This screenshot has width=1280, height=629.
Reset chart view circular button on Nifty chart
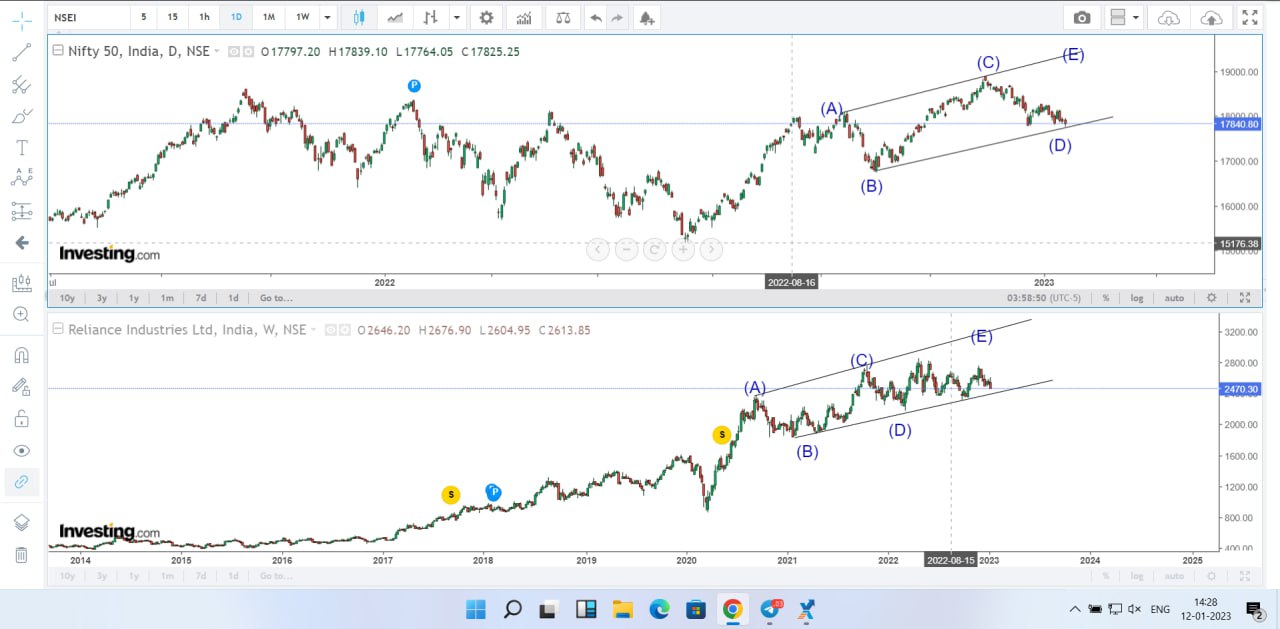pos(654,250)
